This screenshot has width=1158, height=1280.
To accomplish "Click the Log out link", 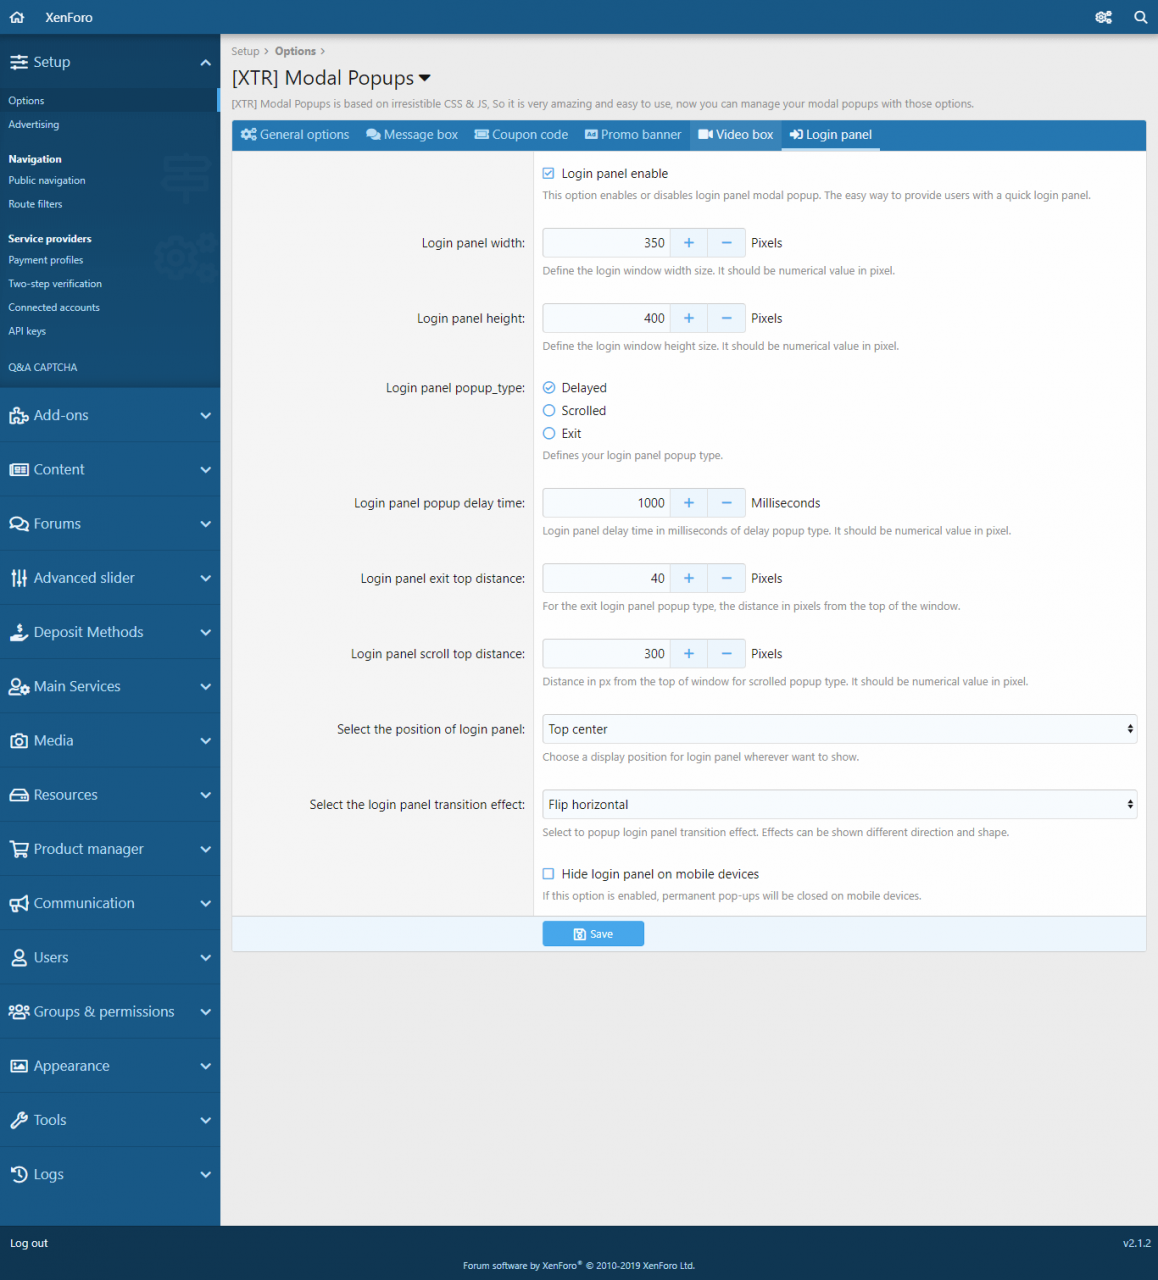I will 29,1243.
